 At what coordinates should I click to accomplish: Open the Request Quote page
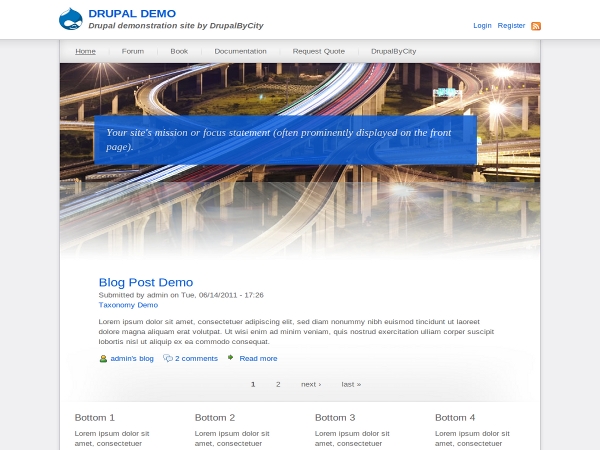click(319, 51)
